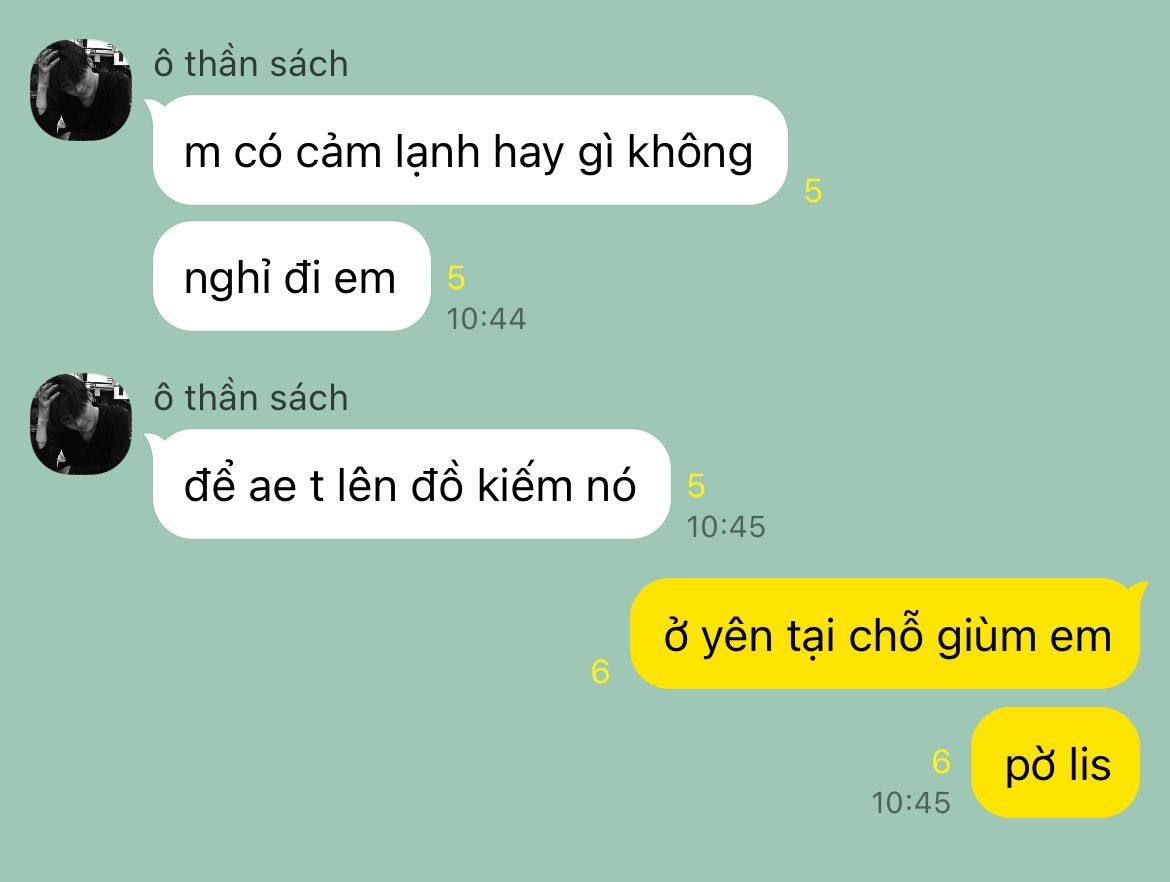
Task: Click the word 'không' in the first message
Action: click(x=689, y=152)
